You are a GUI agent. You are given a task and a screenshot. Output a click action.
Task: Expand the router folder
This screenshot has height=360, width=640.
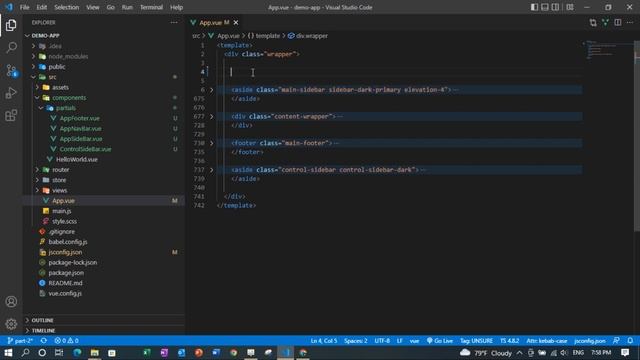point(37,169)
